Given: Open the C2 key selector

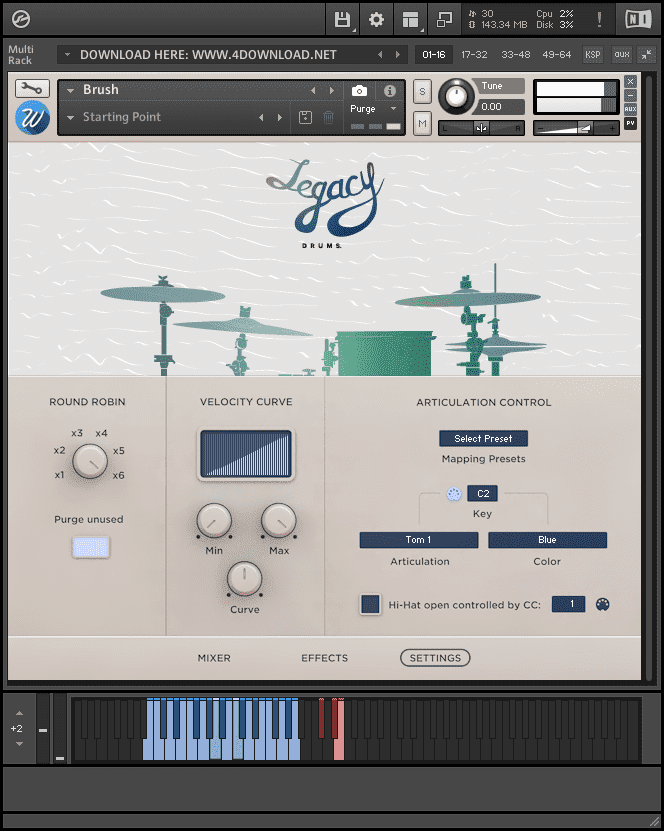Looking at the screenshot, I should [483, 493].
